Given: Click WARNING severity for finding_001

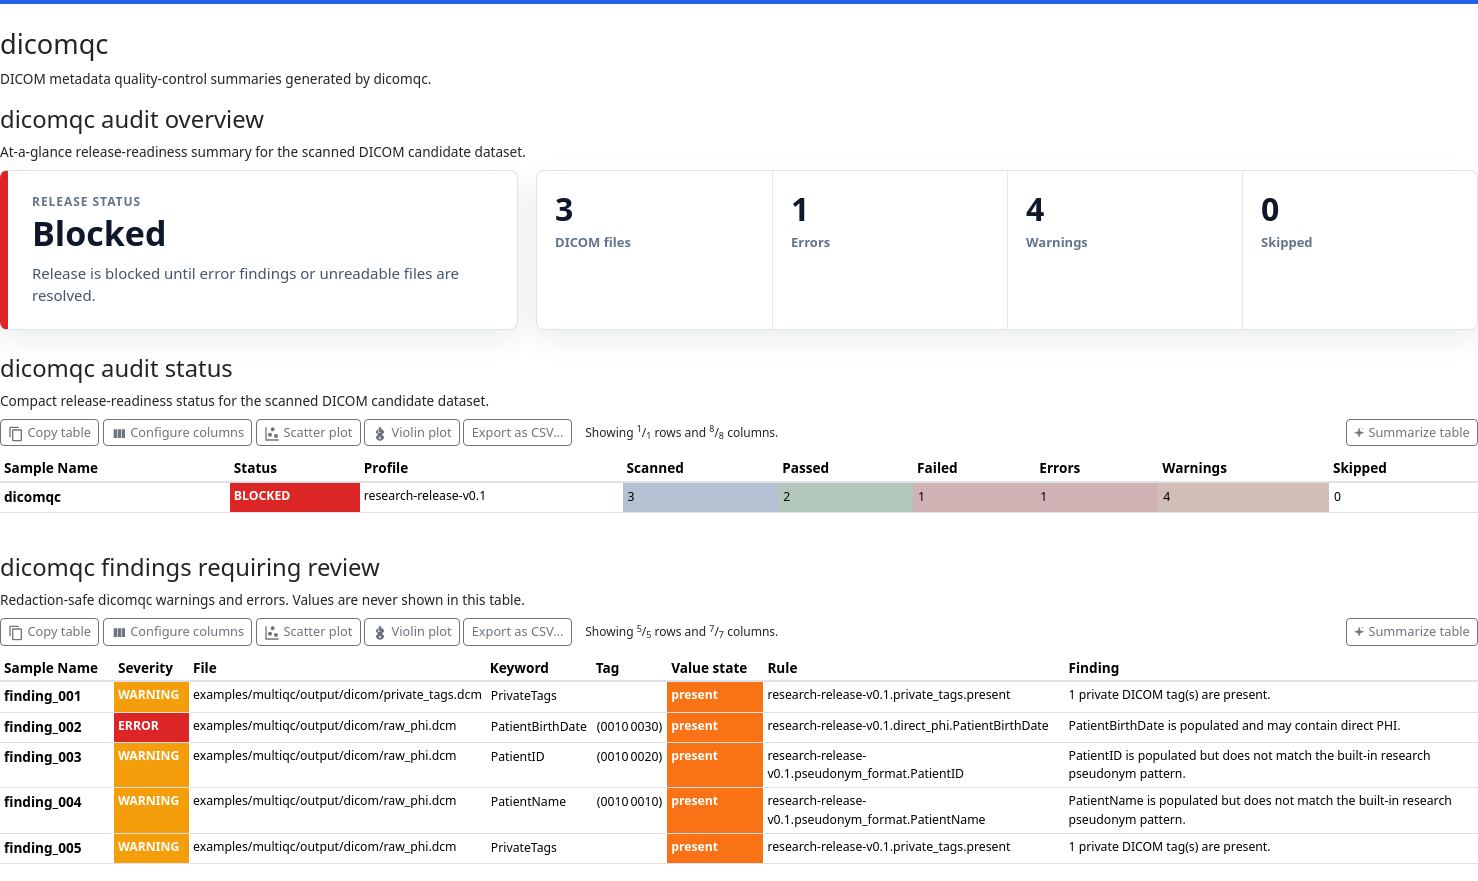Looking at the screenshot, I should [x=151, y=696].
